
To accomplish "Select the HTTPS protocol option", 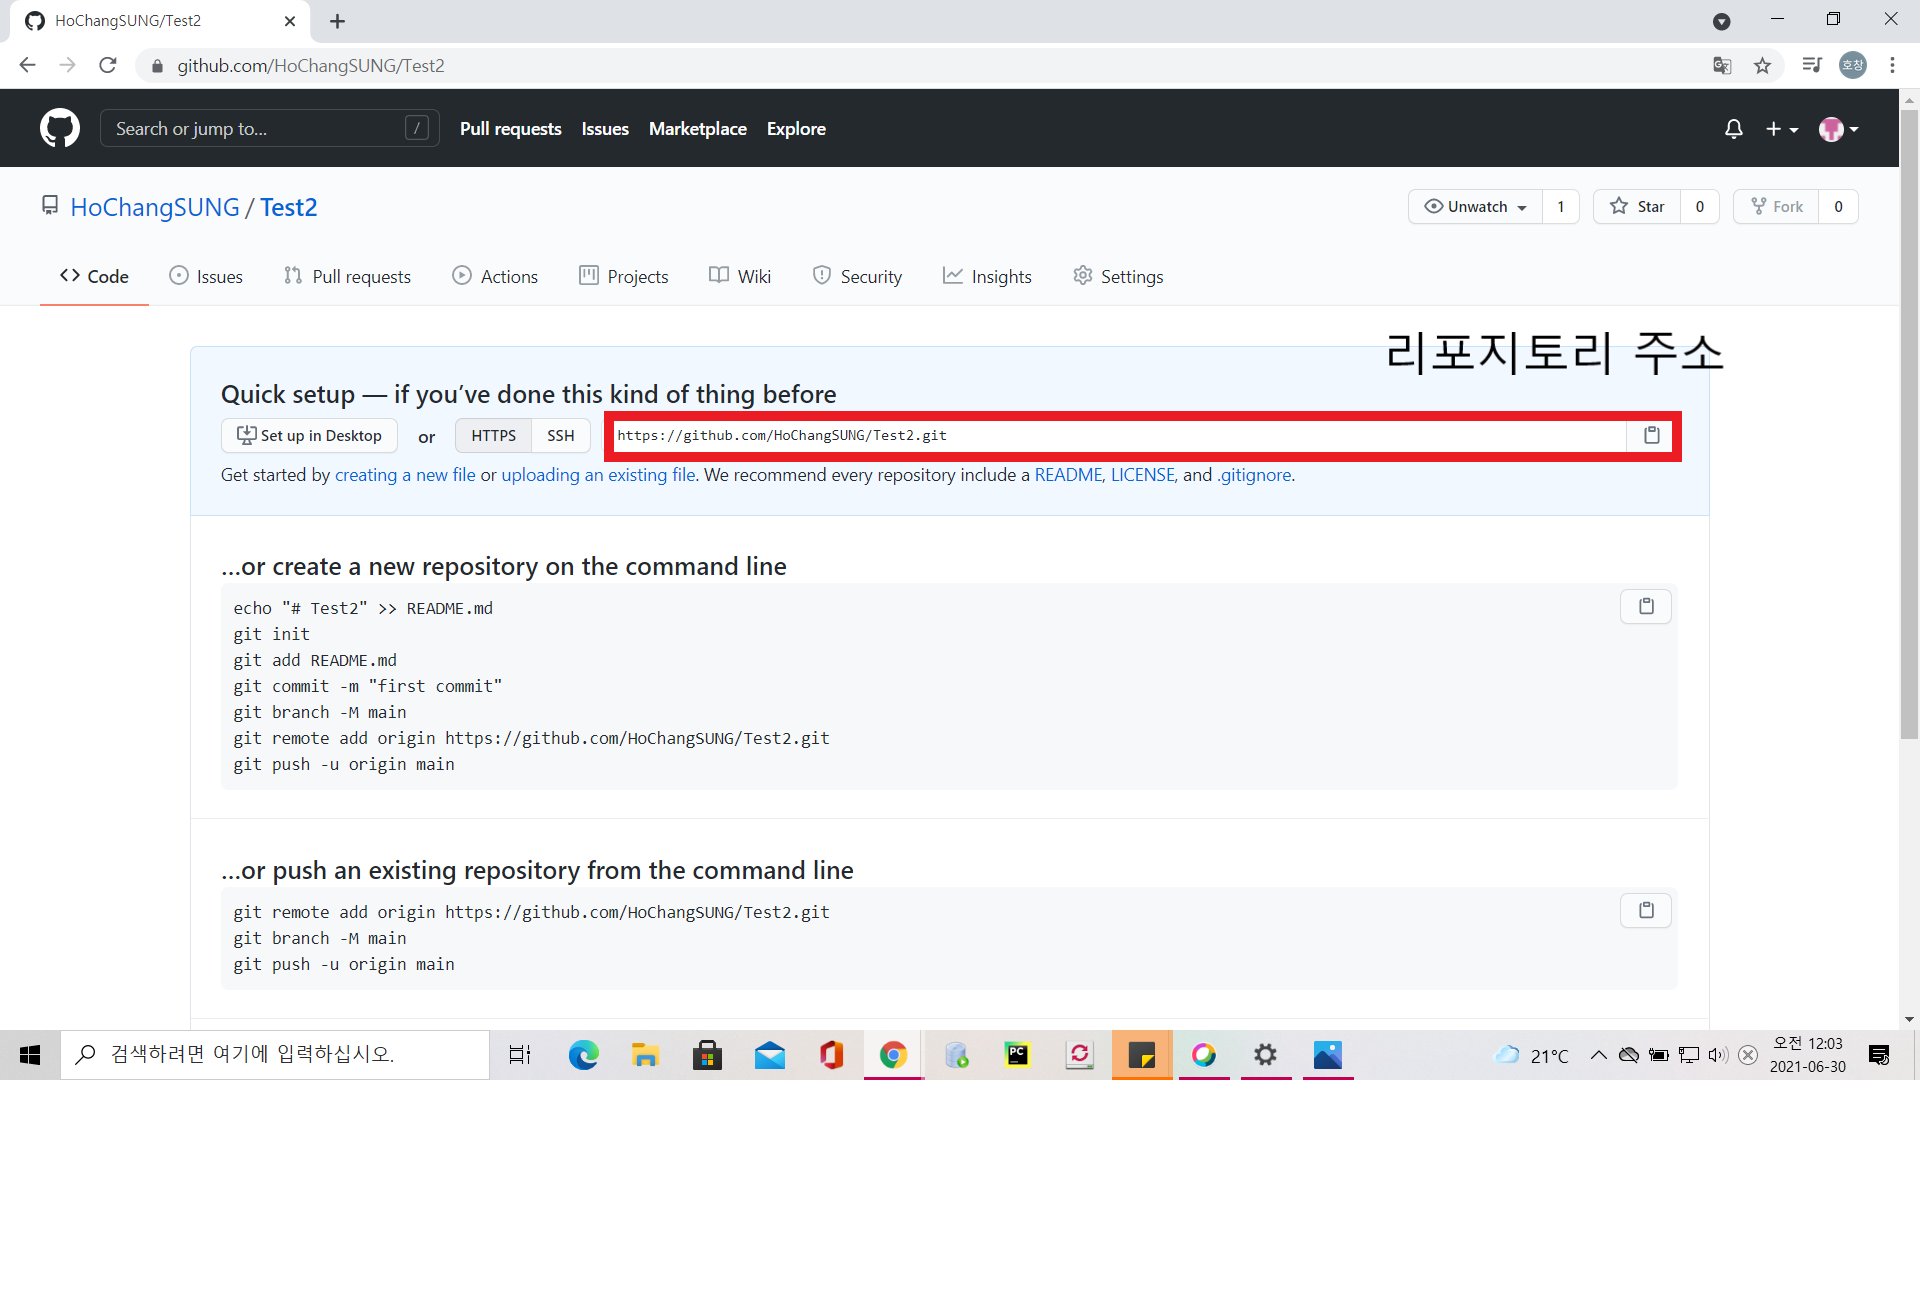I will pyautogui.click(x=493, y=436).
